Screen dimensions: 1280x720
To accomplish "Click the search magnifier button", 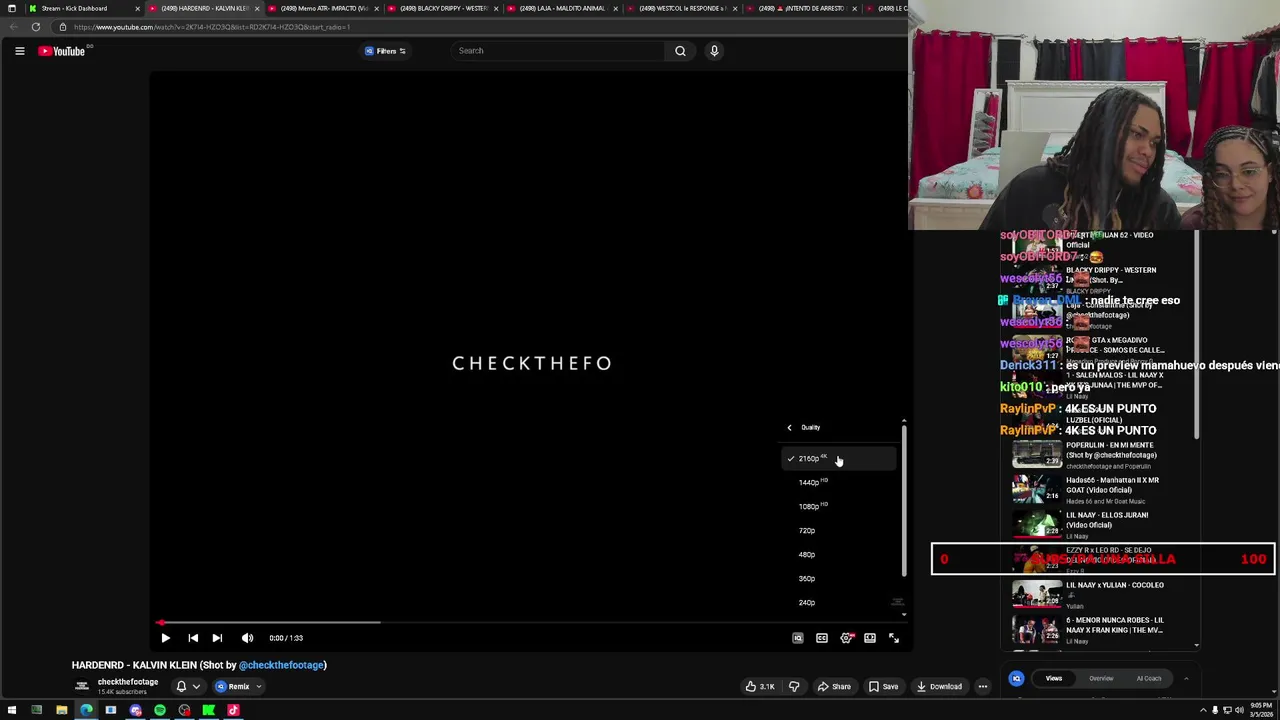I will (680, 51).
